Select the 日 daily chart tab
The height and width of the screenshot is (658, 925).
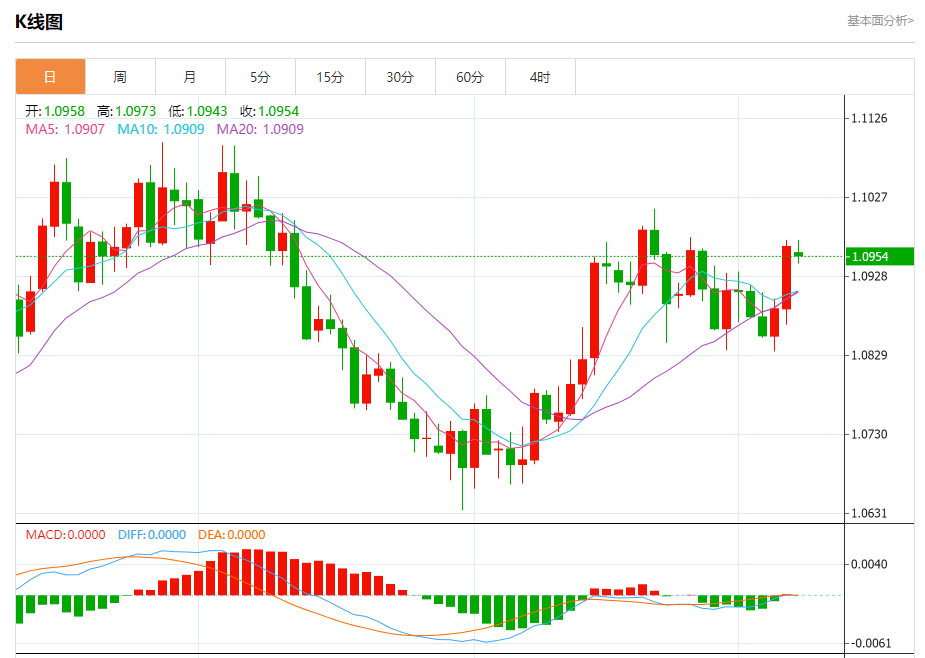[50, 77]
